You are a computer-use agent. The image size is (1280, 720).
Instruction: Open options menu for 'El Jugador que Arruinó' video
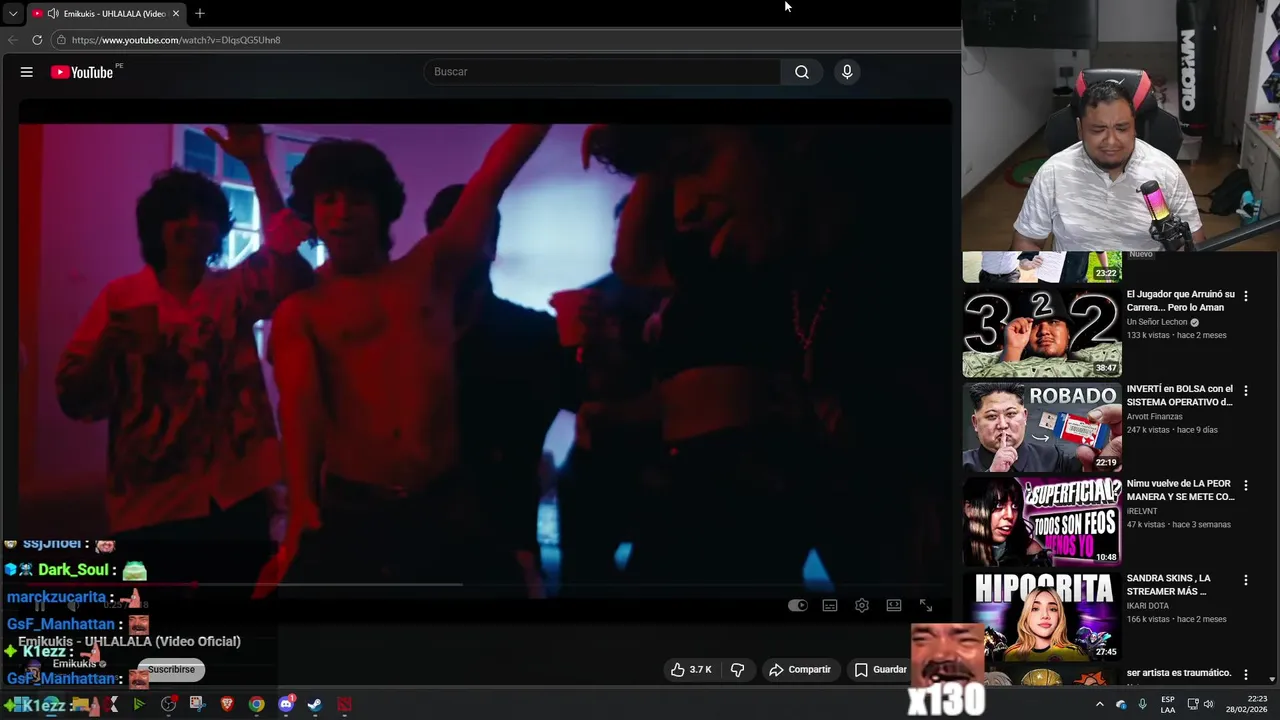pos(1246,296)
